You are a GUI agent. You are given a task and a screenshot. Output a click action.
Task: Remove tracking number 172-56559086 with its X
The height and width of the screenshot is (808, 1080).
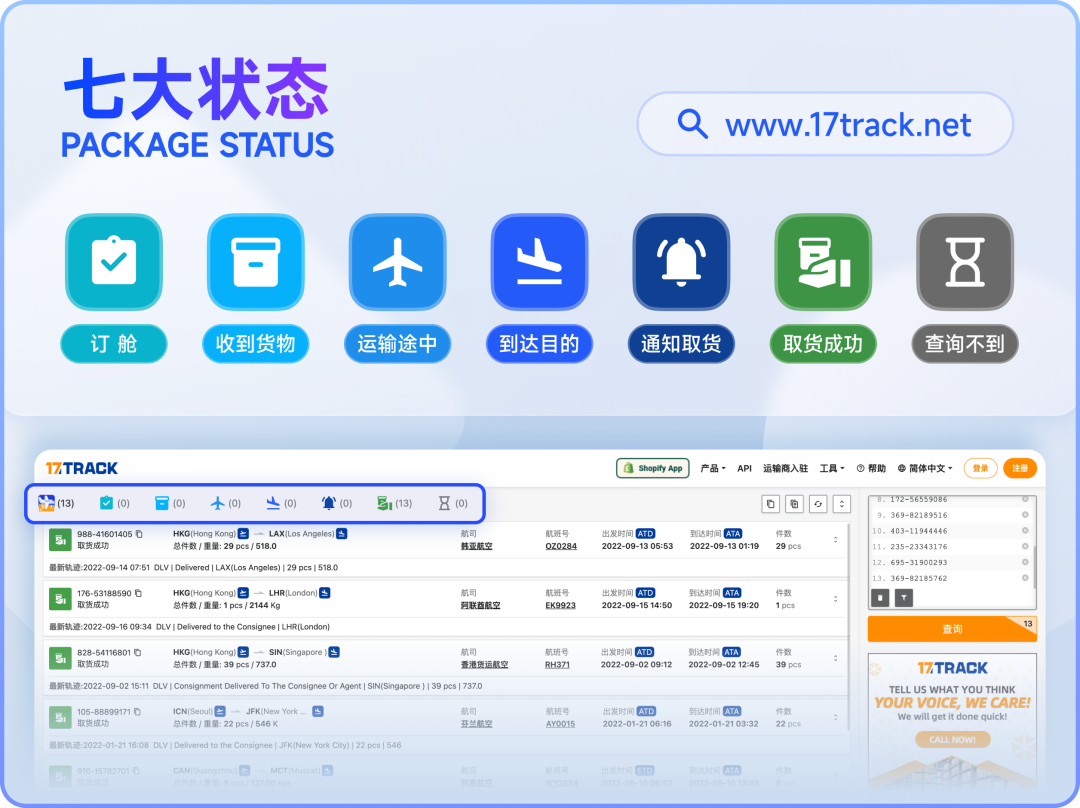[1025, 497]
